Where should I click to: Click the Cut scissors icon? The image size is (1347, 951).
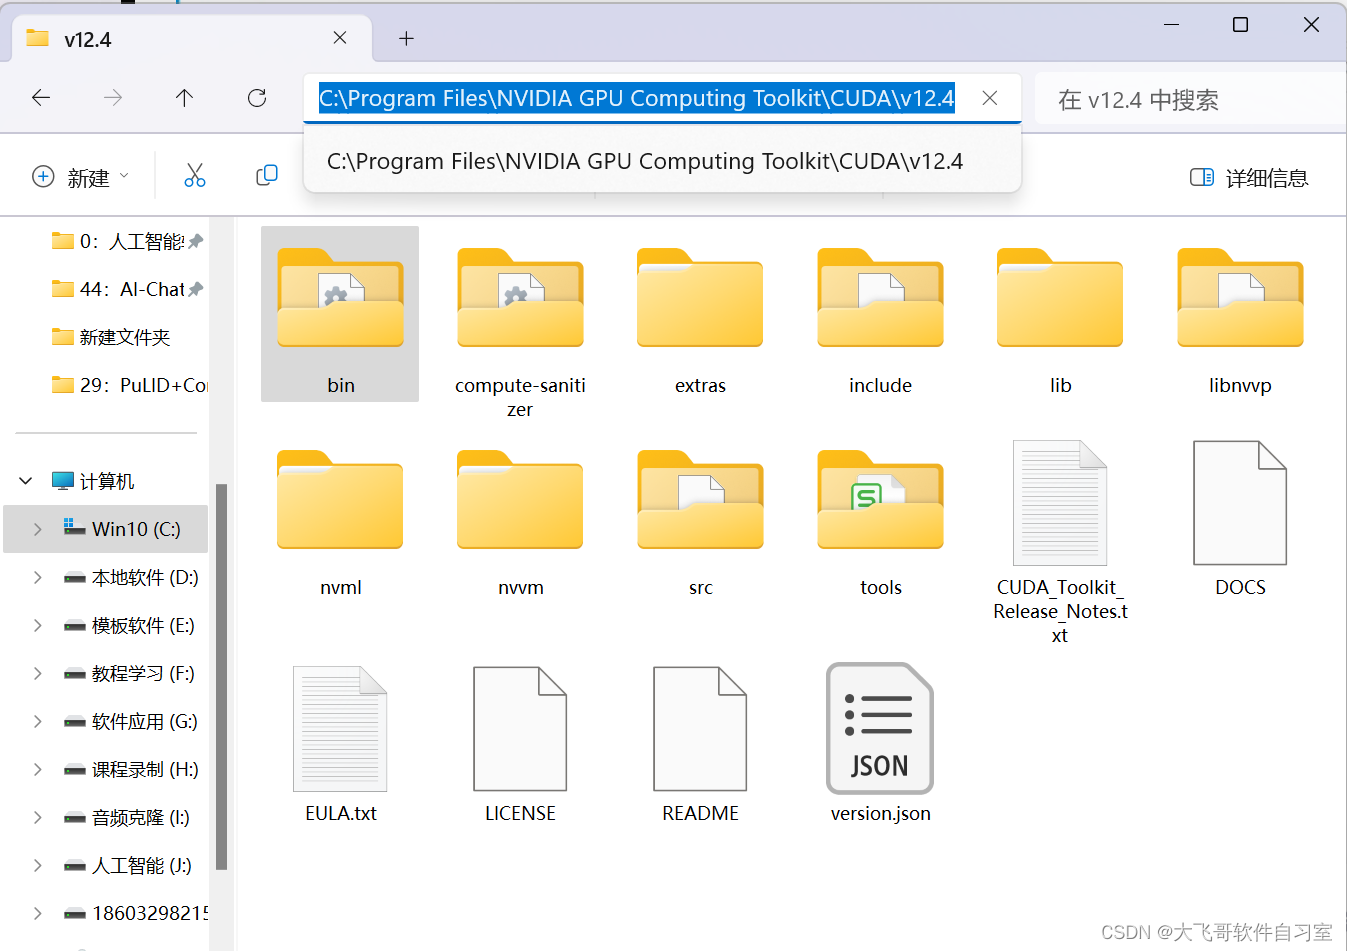[195, 176]
